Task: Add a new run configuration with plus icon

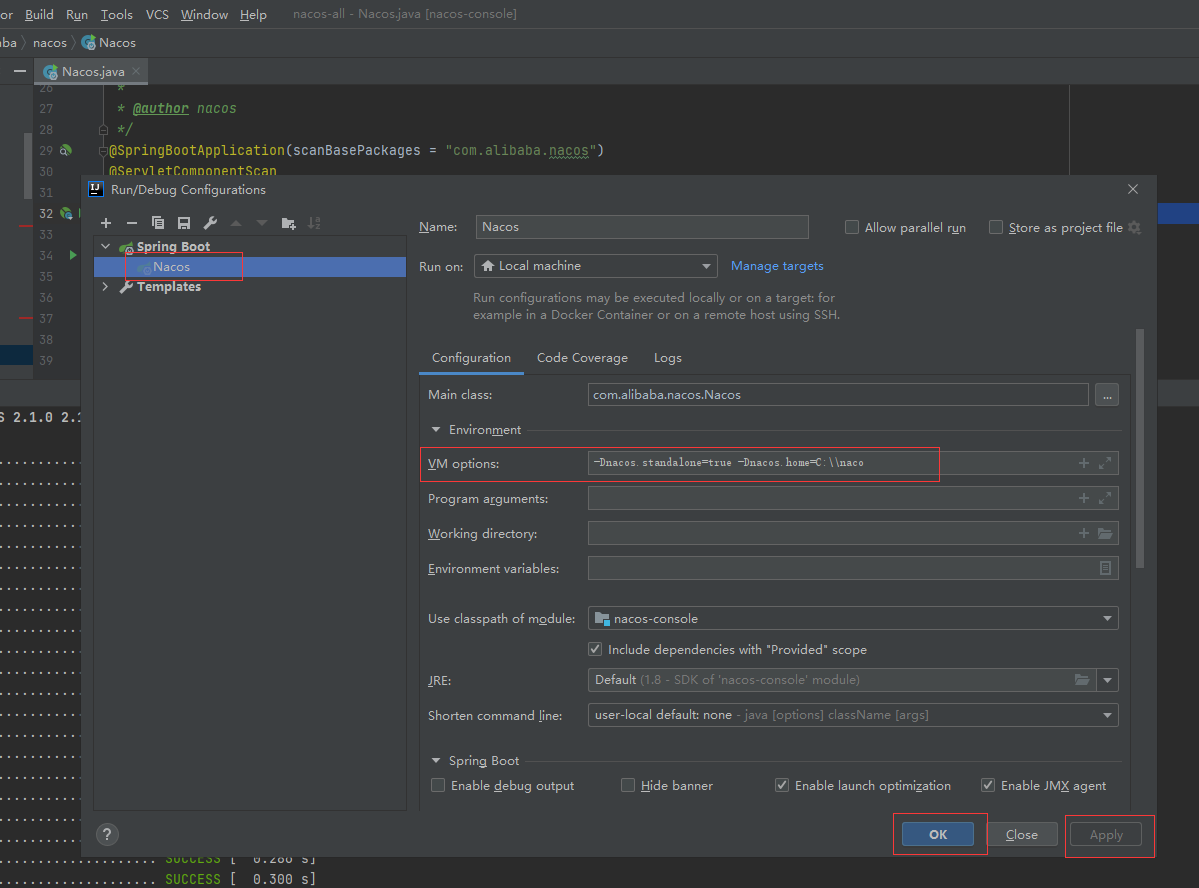Action: point(106,223)
